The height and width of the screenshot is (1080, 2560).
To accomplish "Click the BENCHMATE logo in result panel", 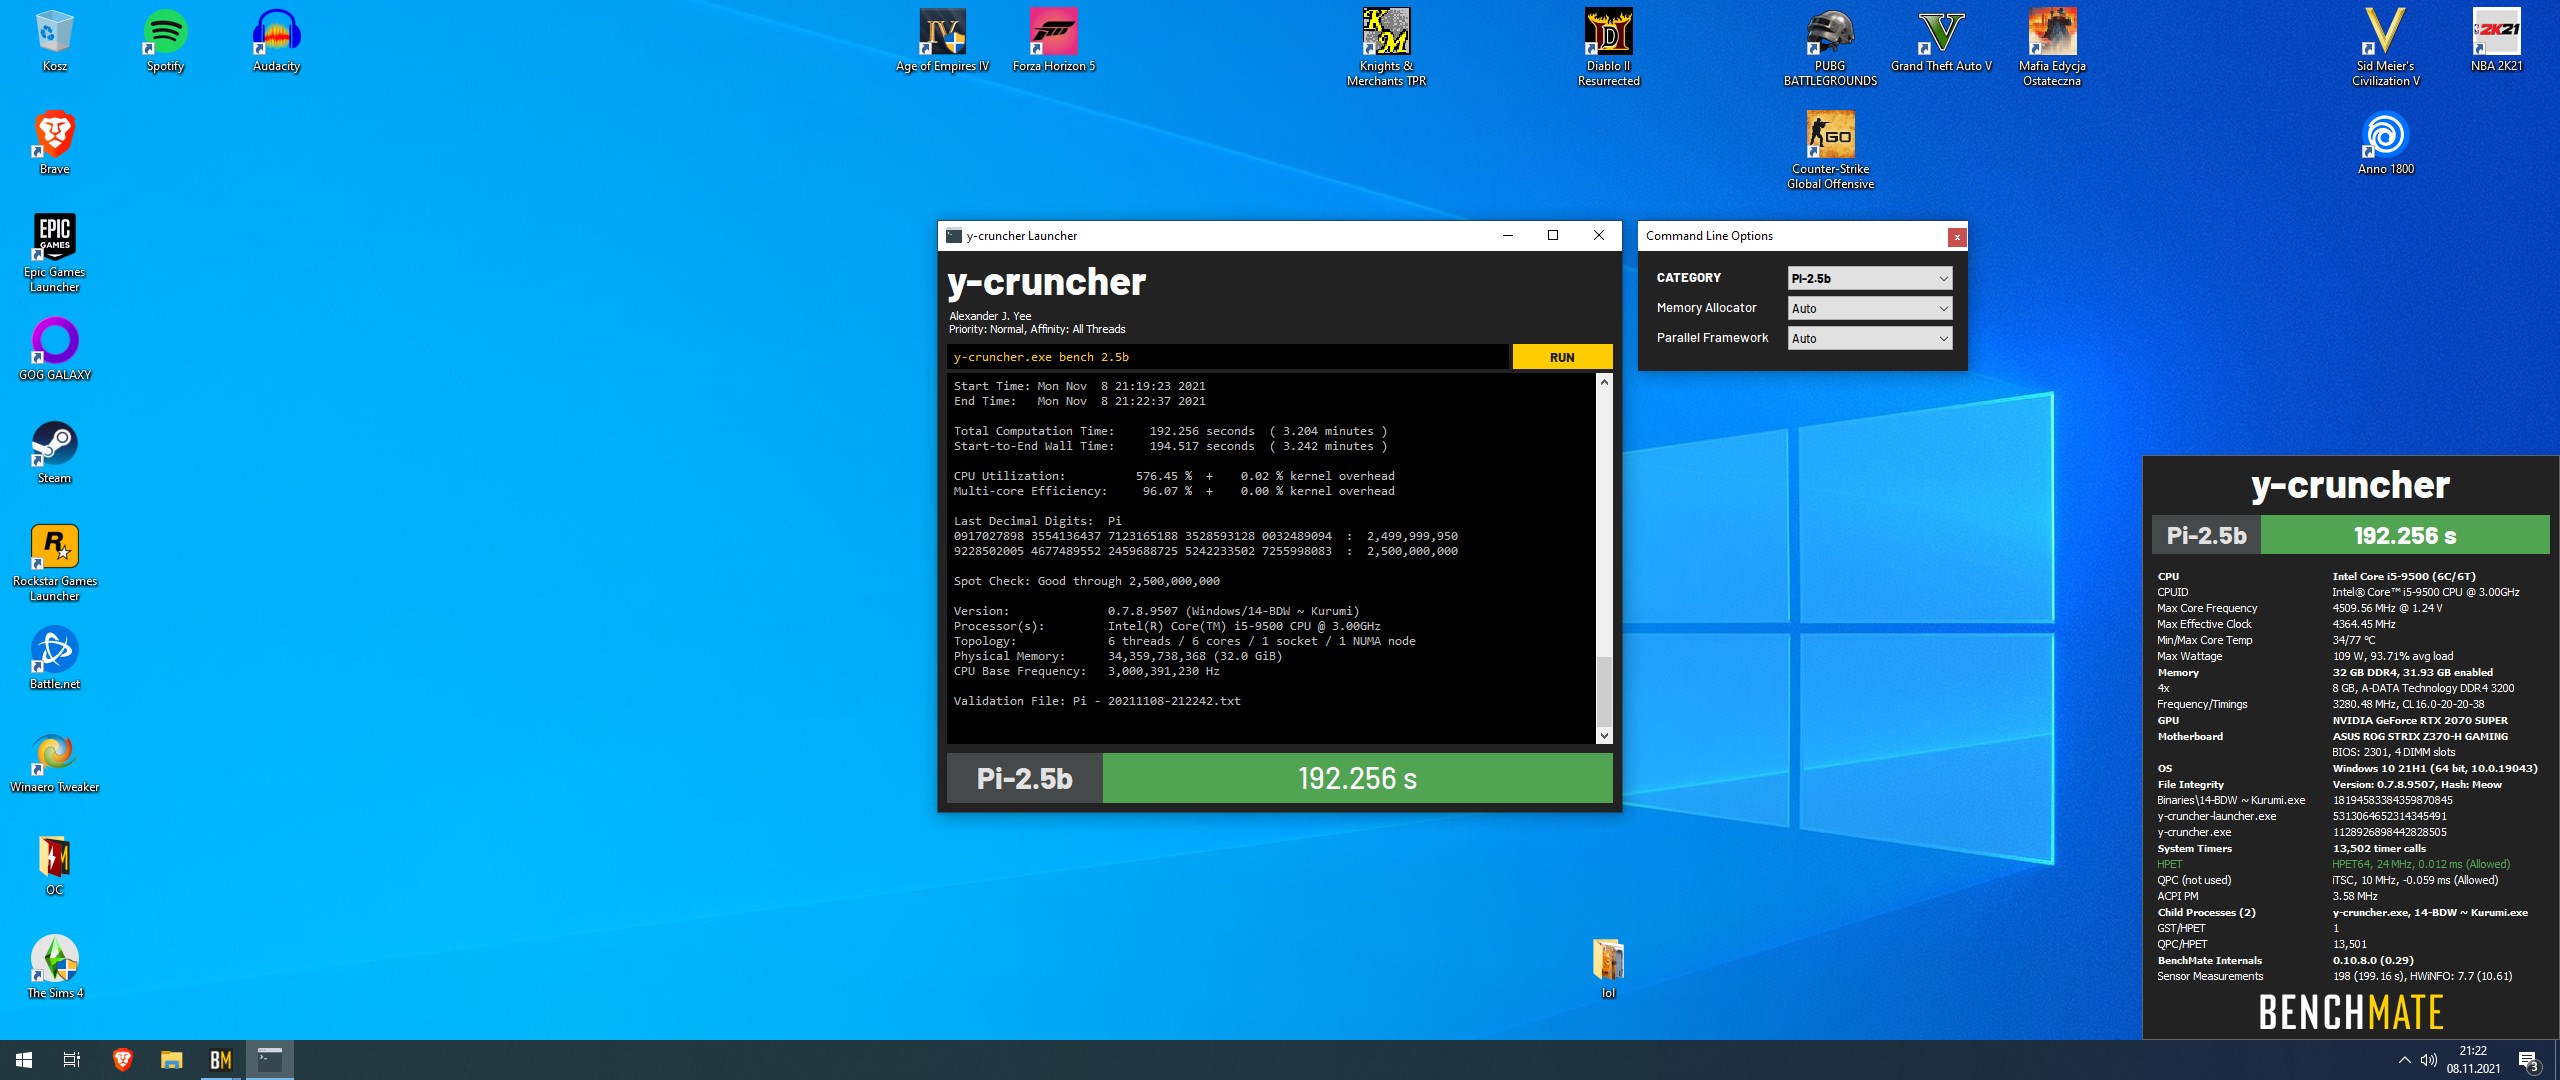I will click(x=2350, y=1012).
